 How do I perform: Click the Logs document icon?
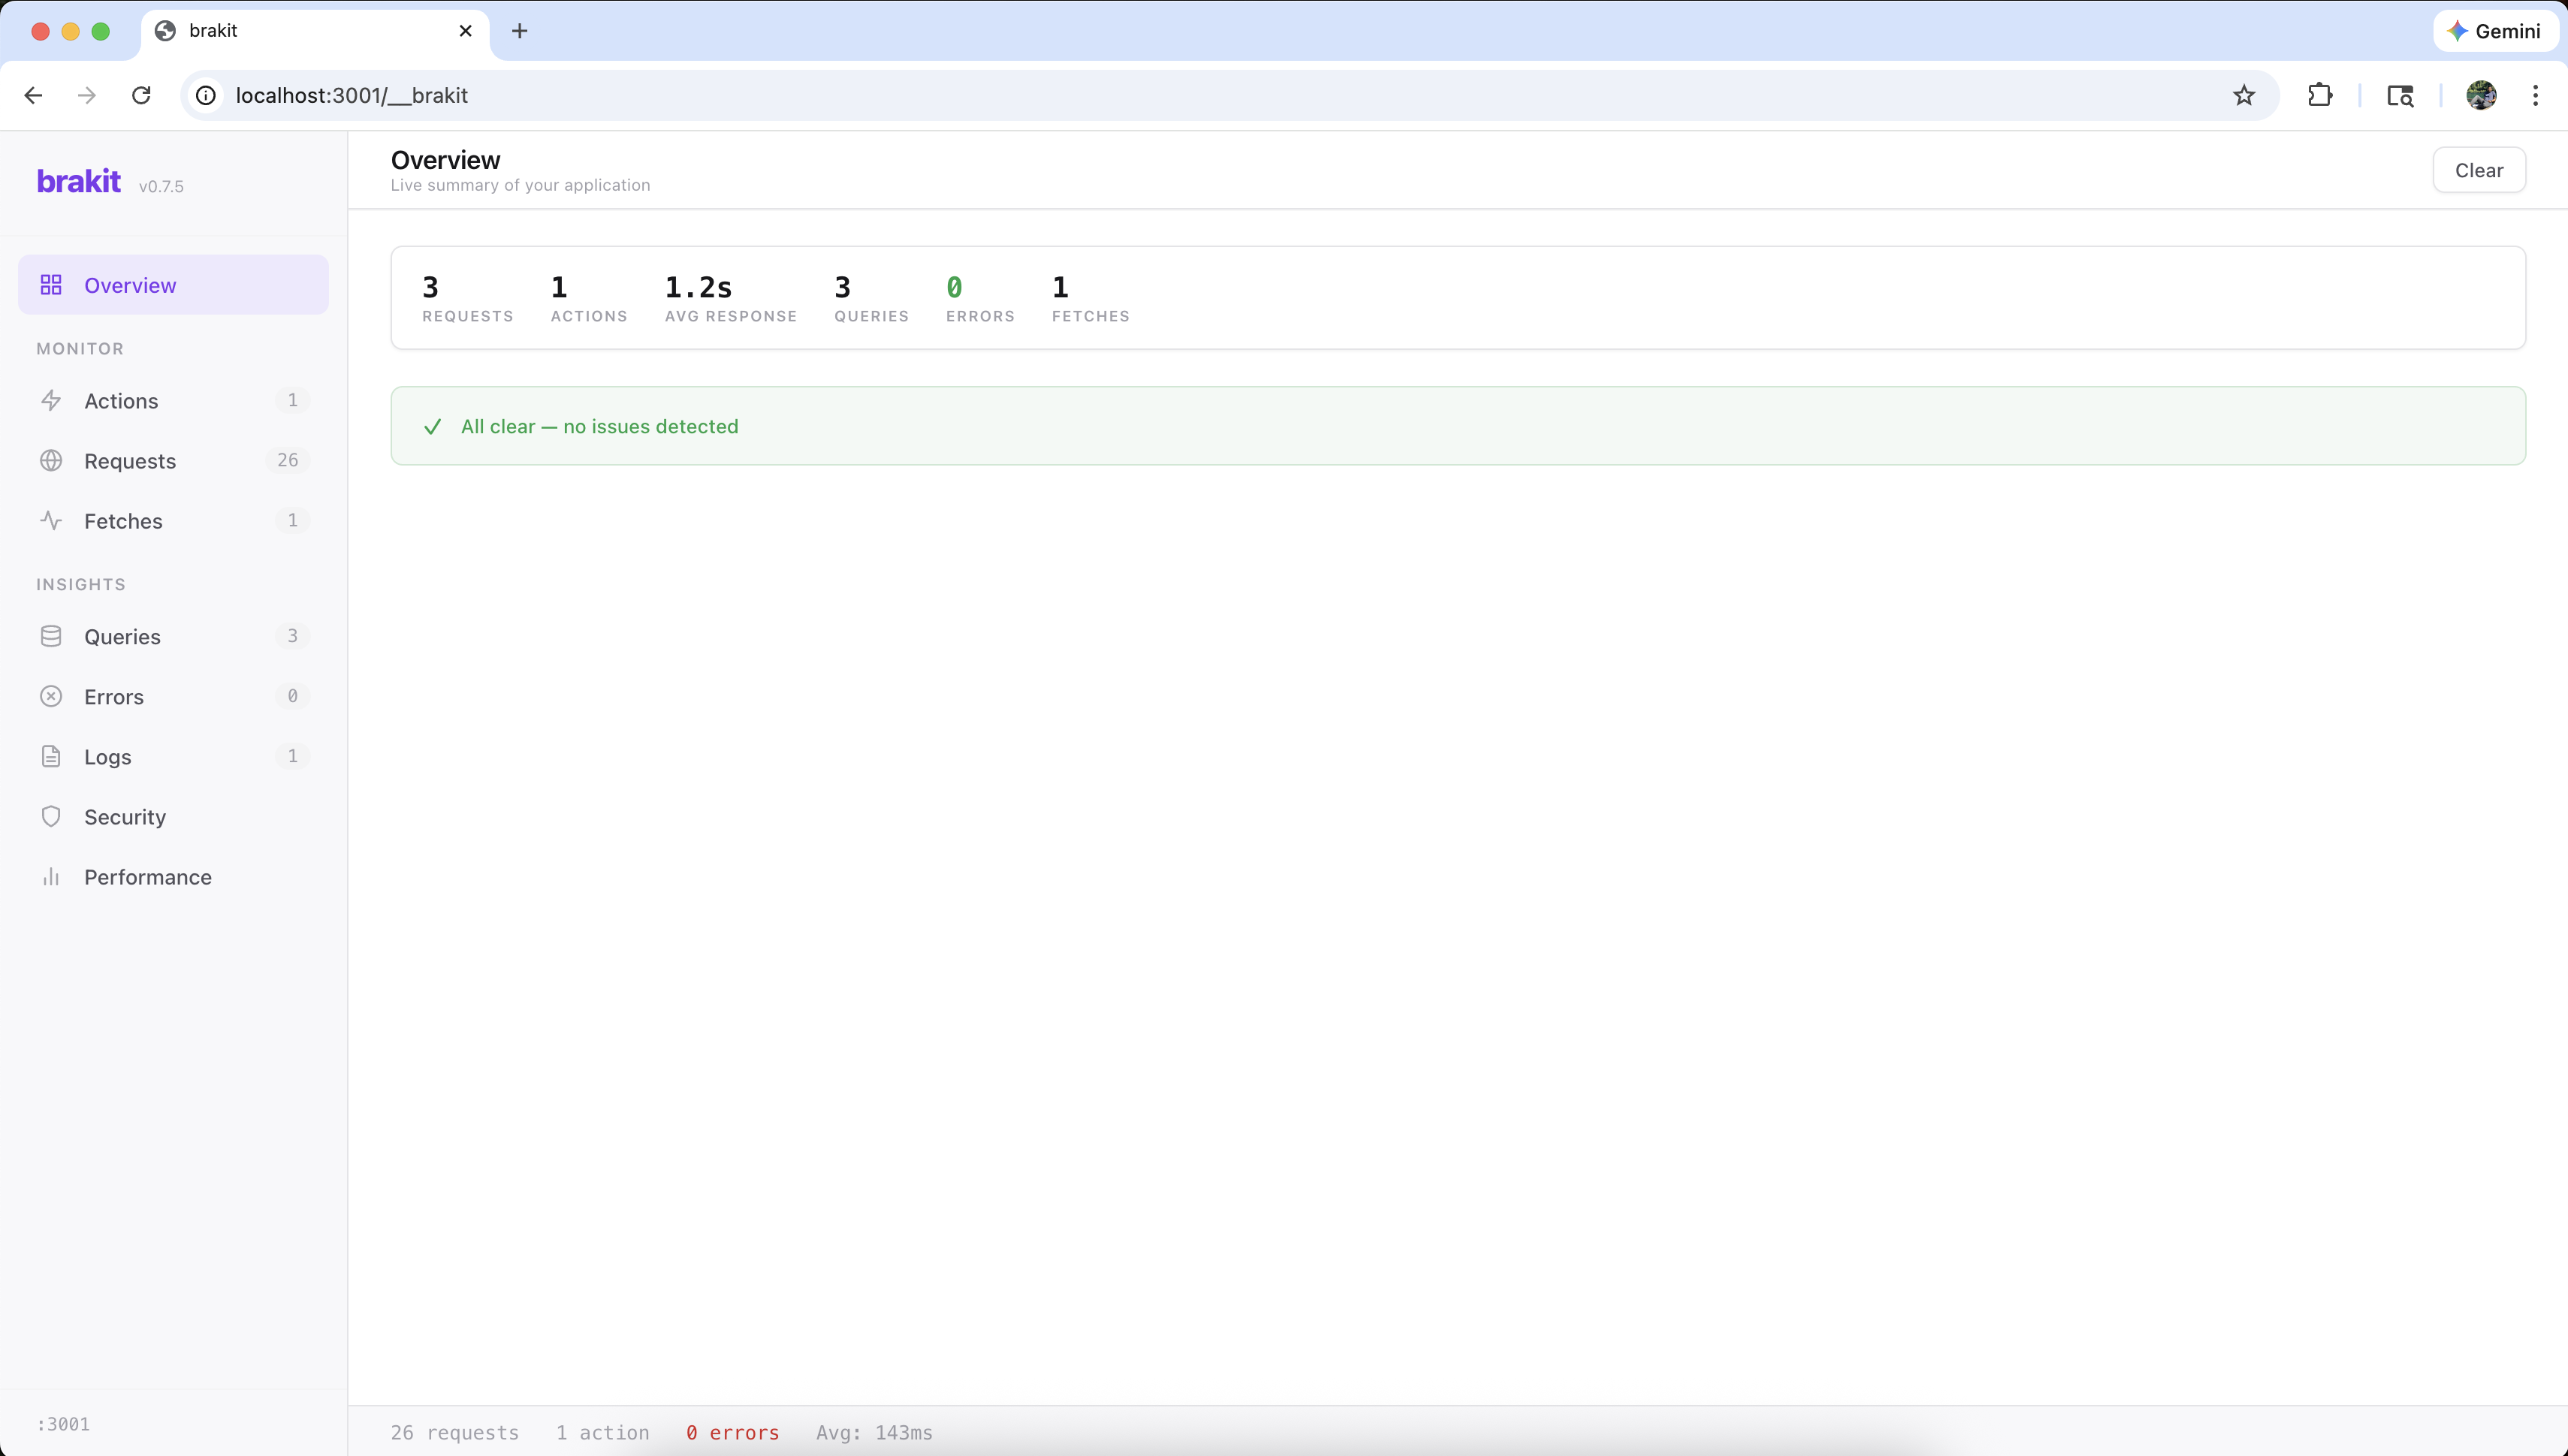pyautogui.click(x=52, y=757)
